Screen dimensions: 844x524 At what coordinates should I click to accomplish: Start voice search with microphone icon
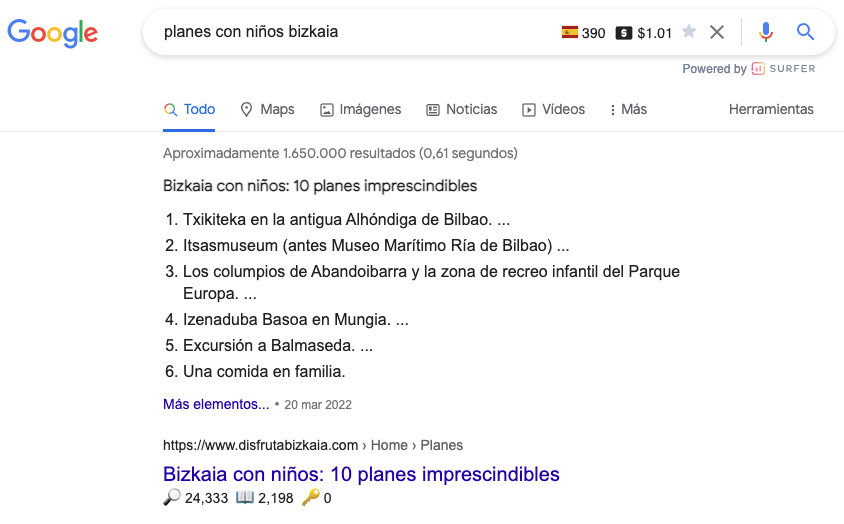pos(765,32)
